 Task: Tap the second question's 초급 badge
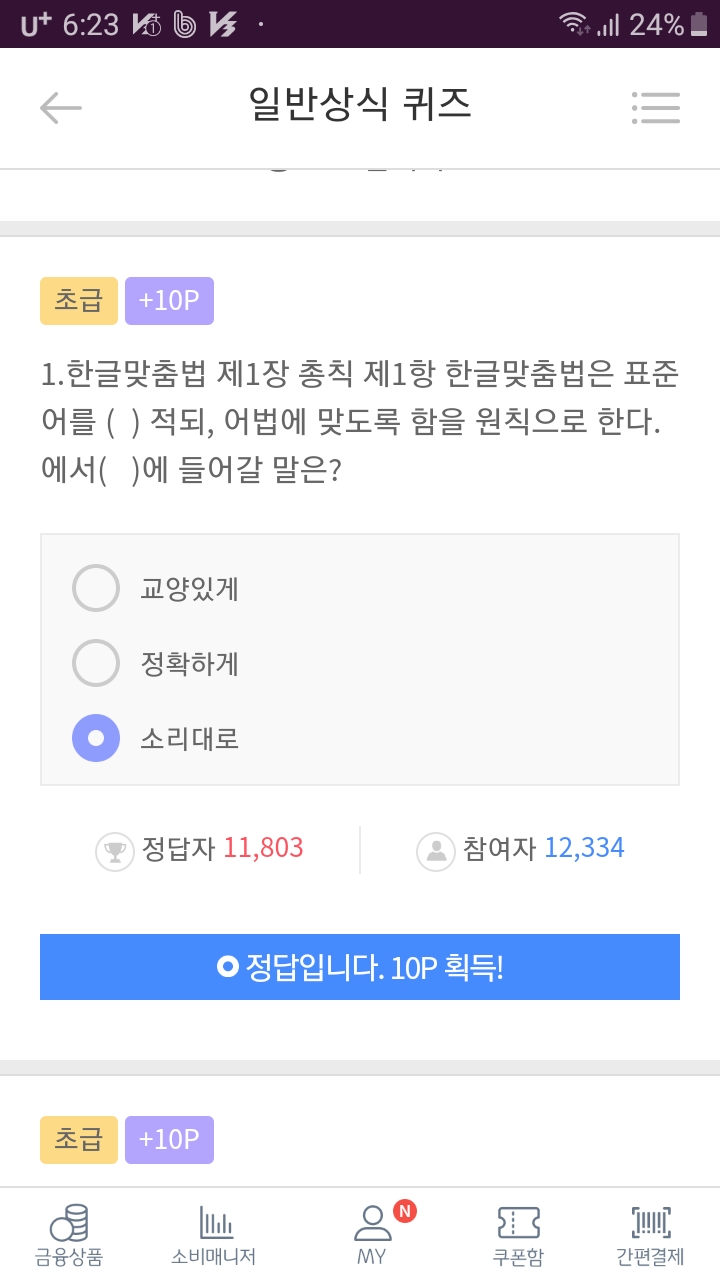[x=79, y=1140]
